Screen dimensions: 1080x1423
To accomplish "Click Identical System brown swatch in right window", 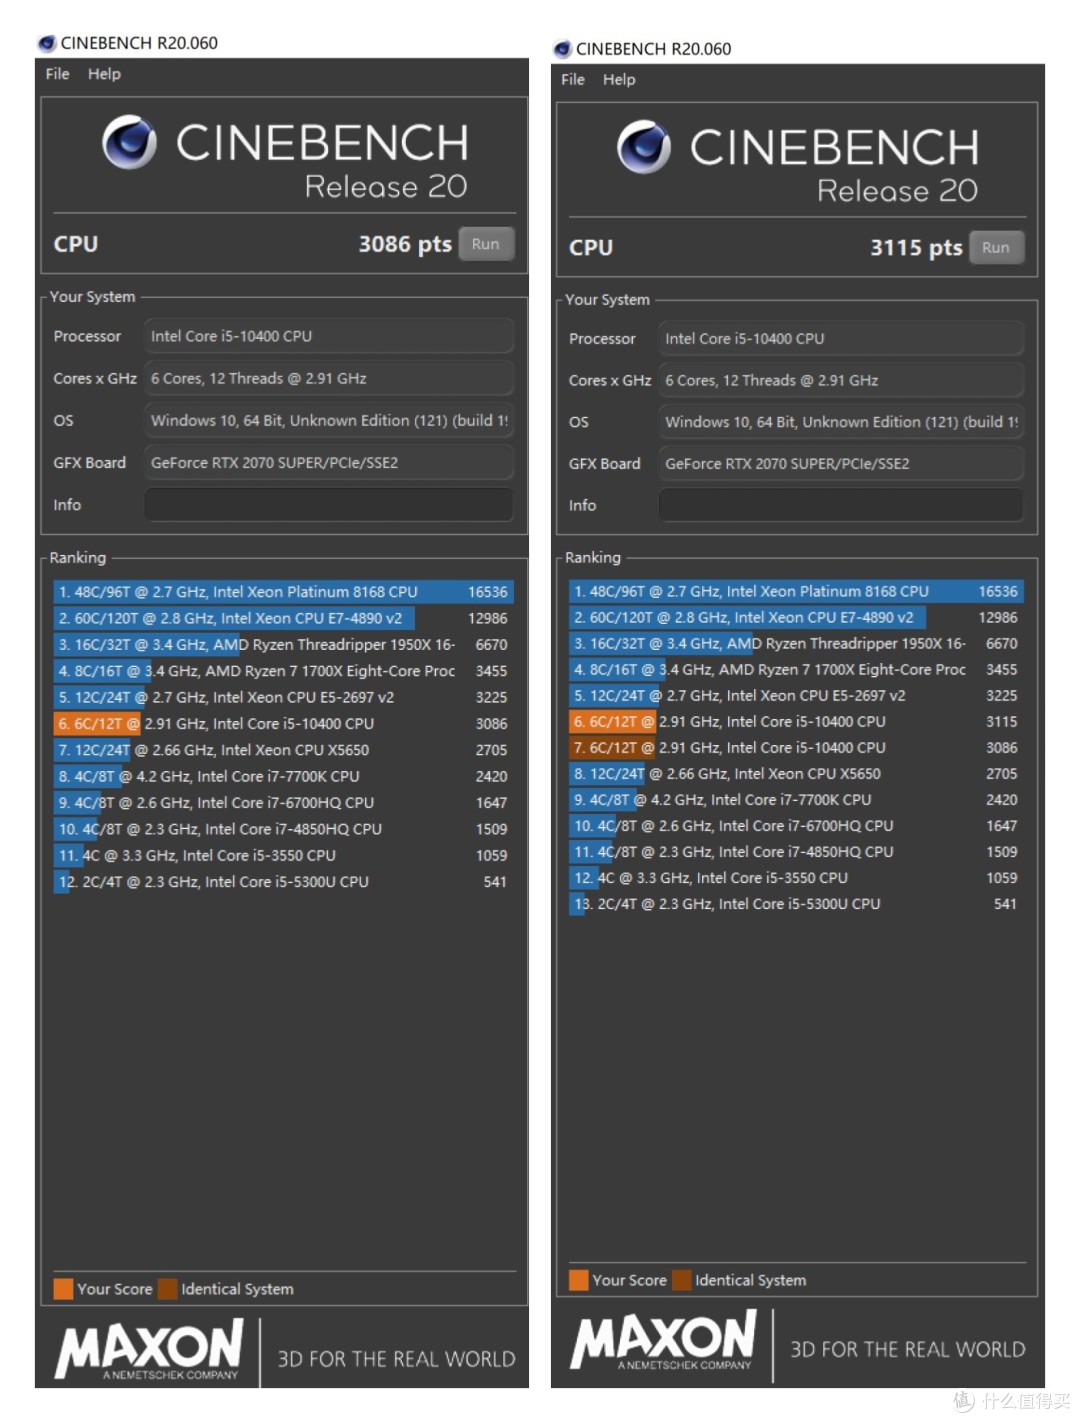I will [682, 1280].
